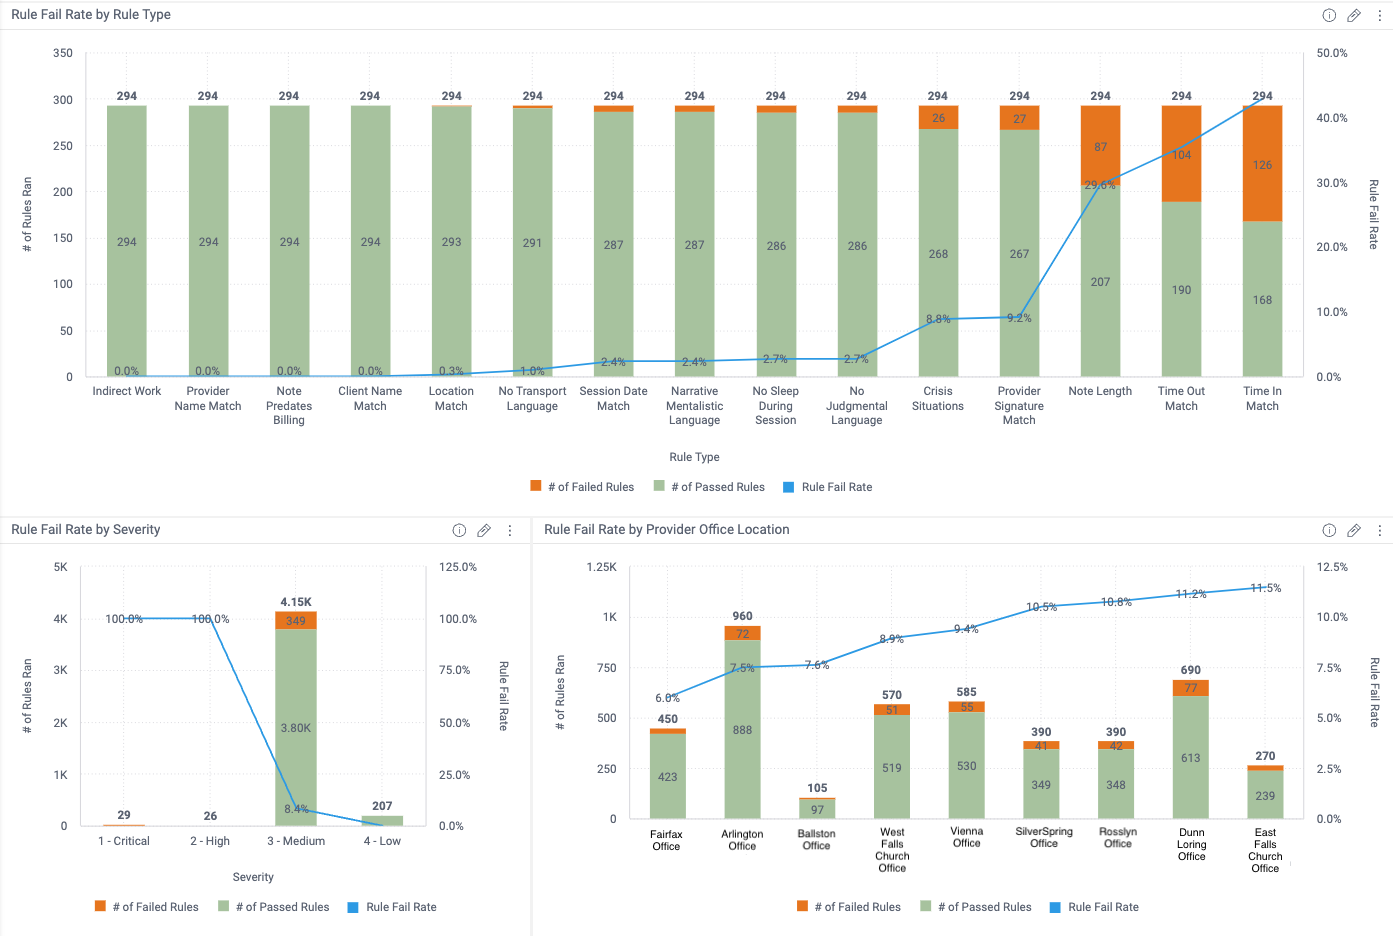This screenshot has height=936, width=1393.
Task: Select the orange 77 segment for Dunn Loring Office
Action: click(x=1191, y=688)
